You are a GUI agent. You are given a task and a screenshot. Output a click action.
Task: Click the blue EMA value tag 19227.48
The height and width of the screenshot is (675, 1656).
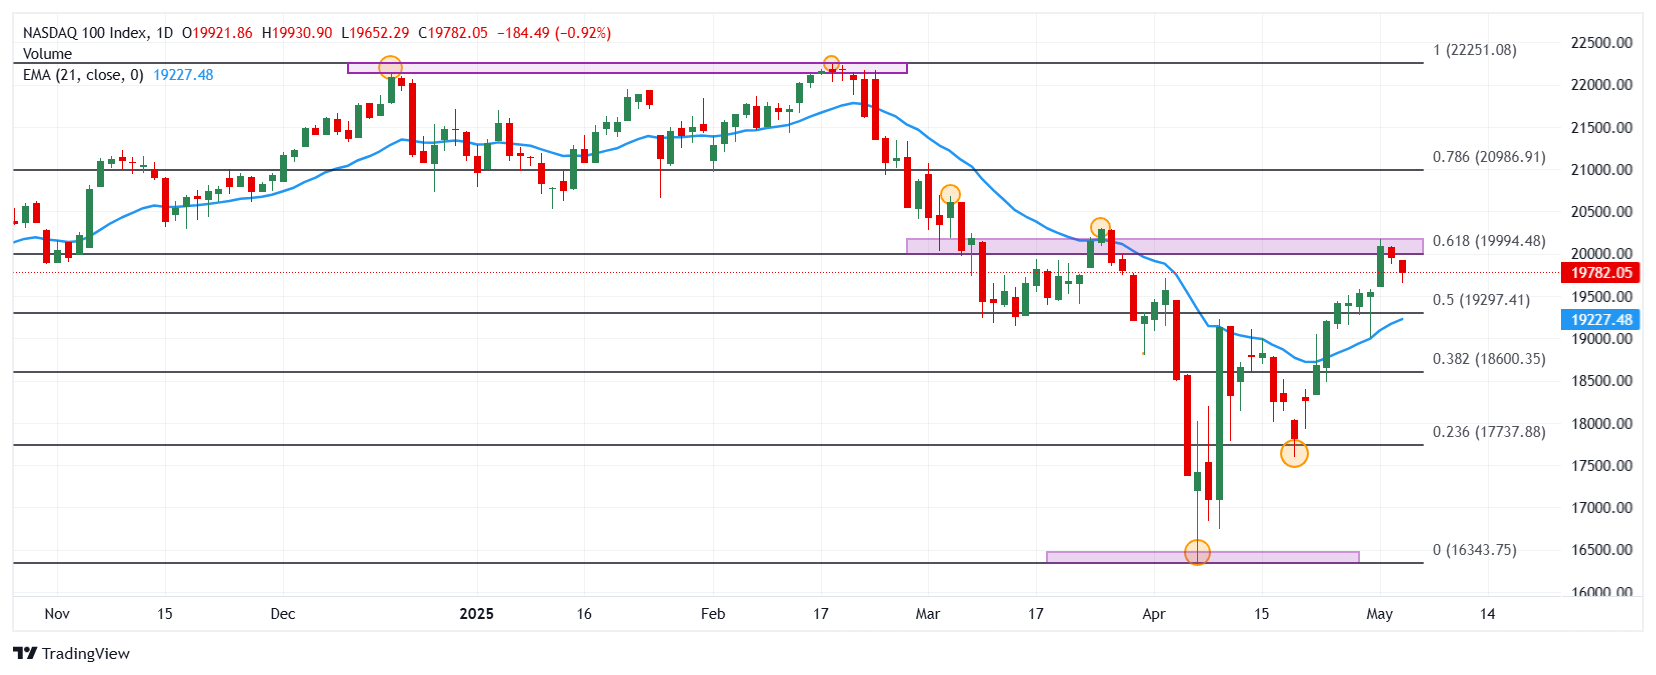[x=1600, y=320]
